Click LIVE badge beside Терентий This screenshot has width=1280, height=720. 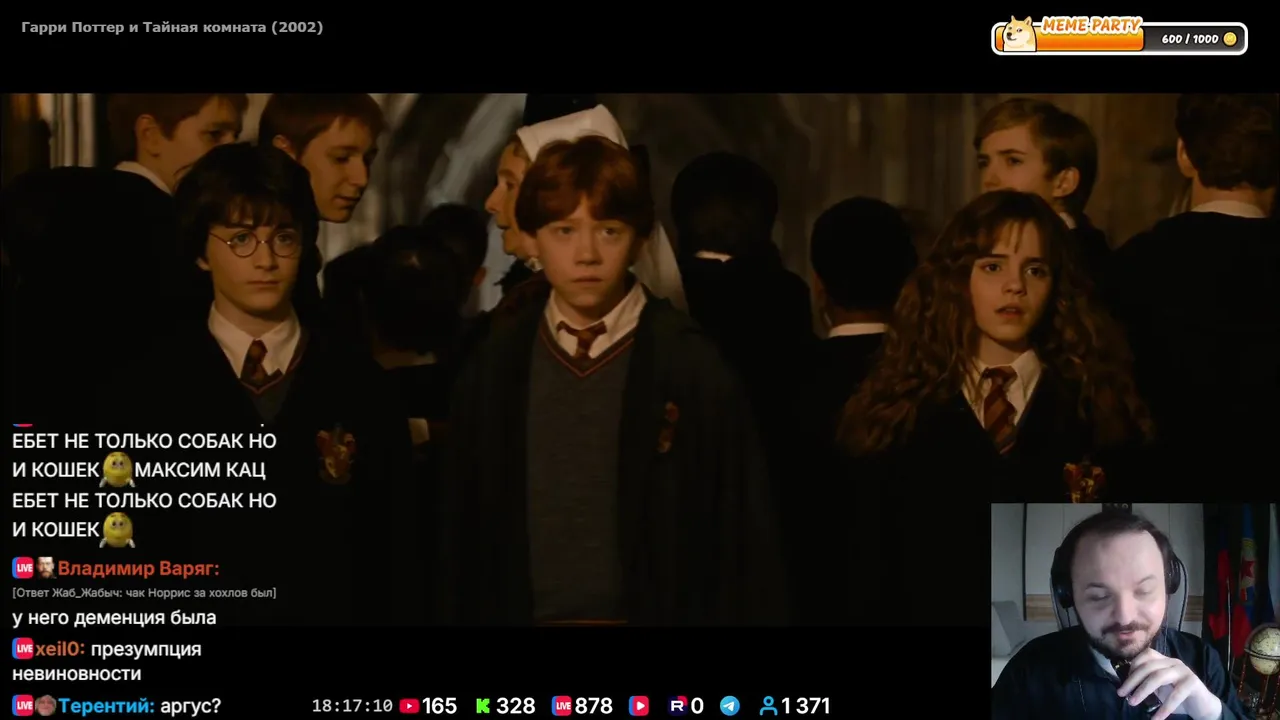23,706
